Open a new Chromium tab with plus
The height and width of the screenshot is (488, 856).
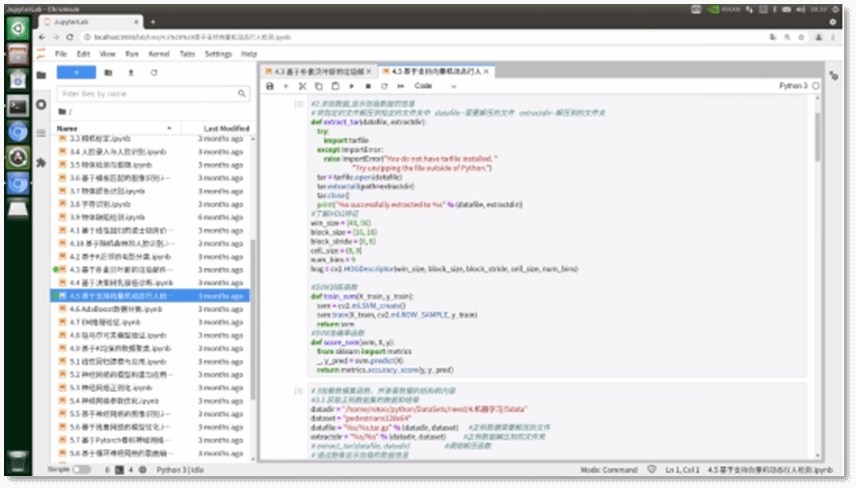coord(153,22)
